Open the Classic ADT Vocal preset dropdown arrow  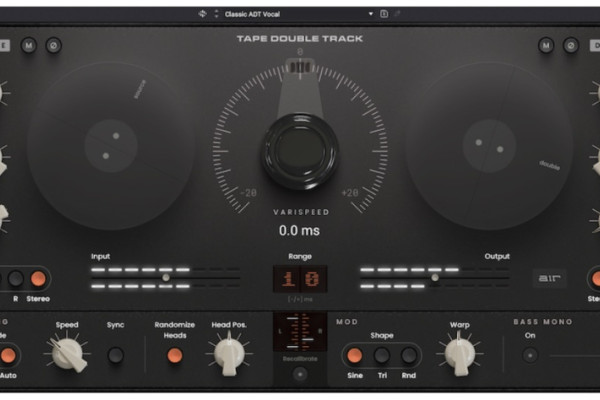coord(370,14)
